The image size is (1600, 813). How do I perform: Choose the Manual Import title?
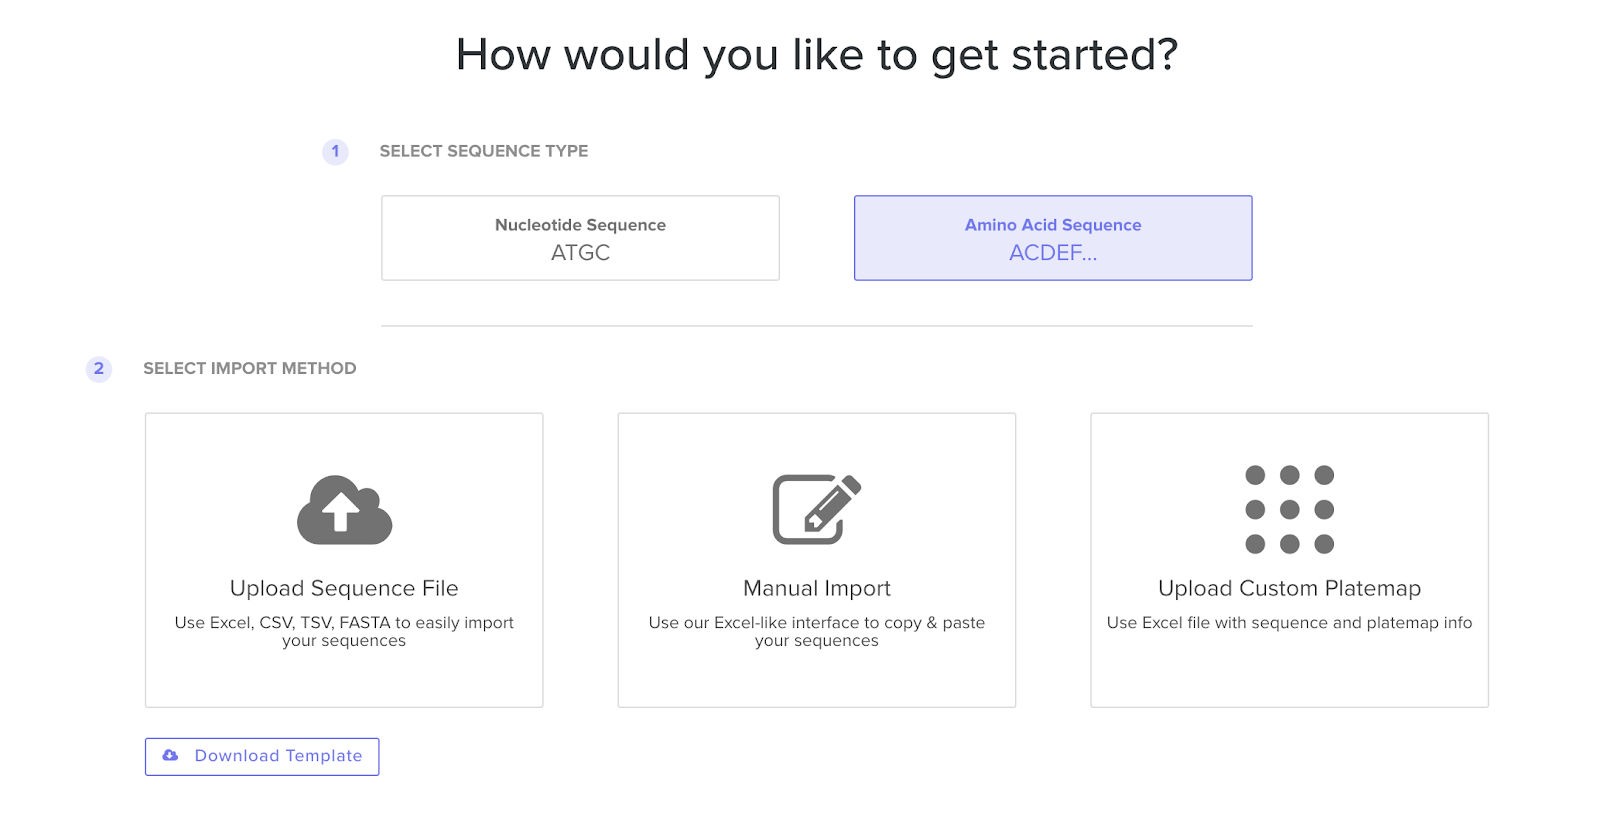point(816,588)
